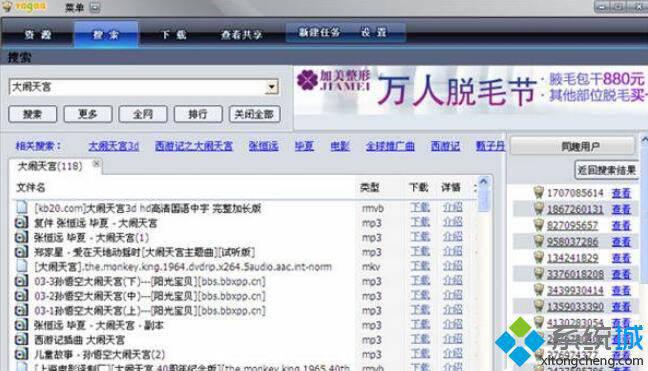648x371 pixels.
Task: Click the file icon for [kb20.com]大闹天宫3d
Action: [x=21, y=207]
